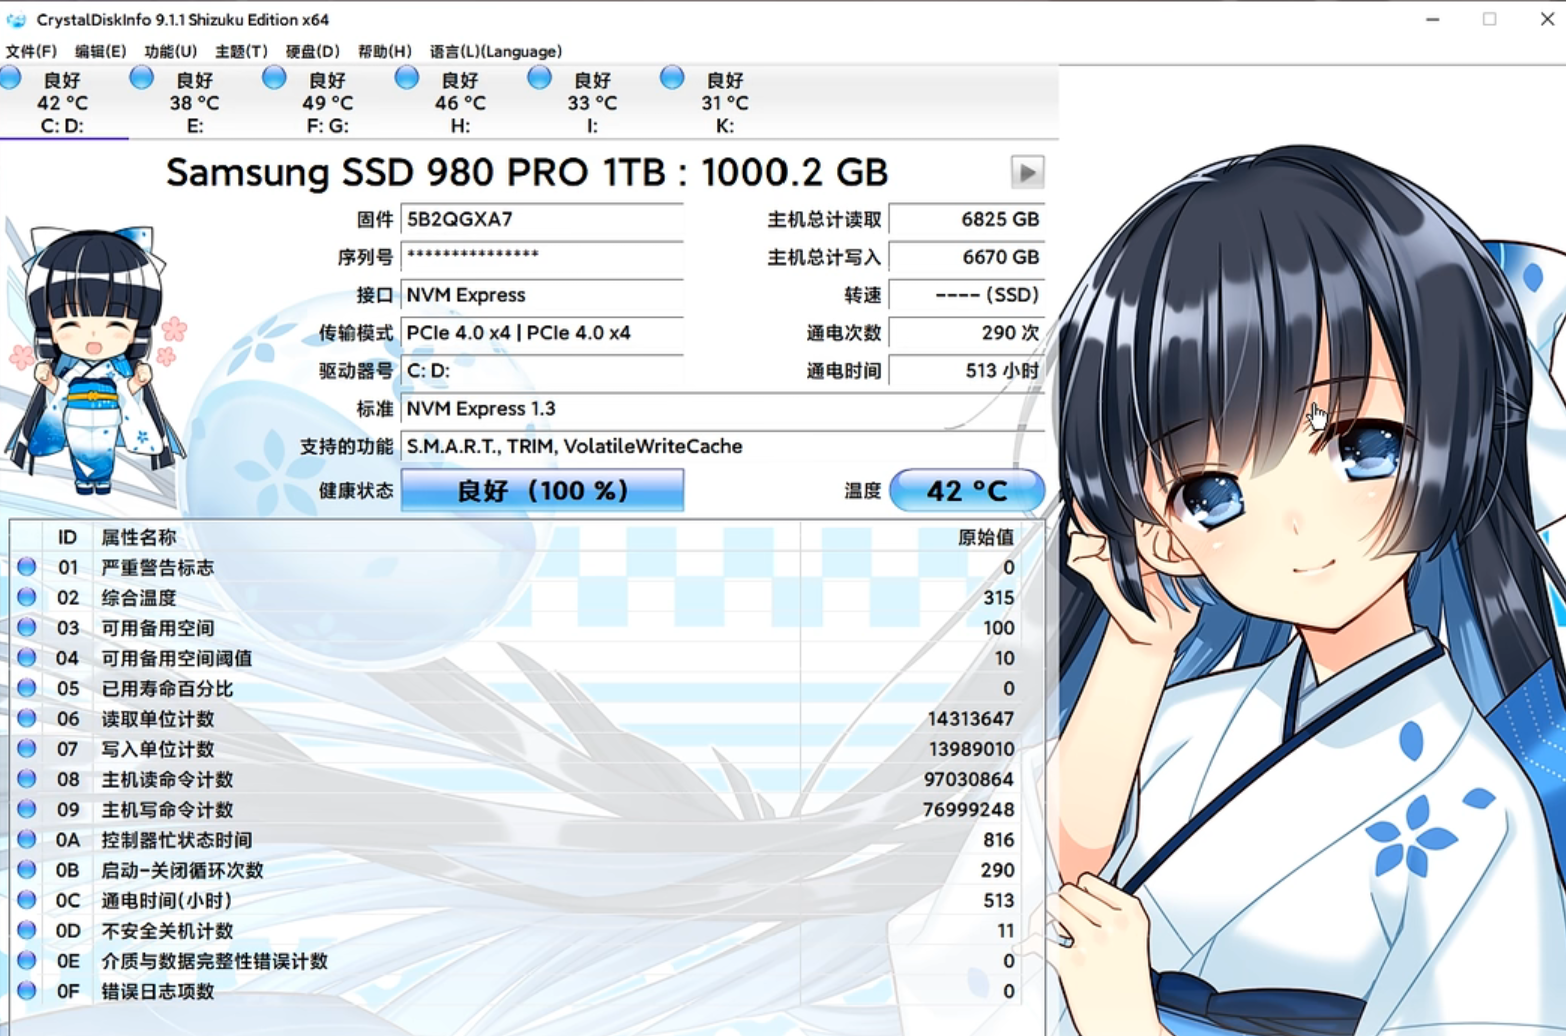This screenshot has width=1566, height=1036.
Task: Open the 文件(F) menu
Action: point(31,51)
